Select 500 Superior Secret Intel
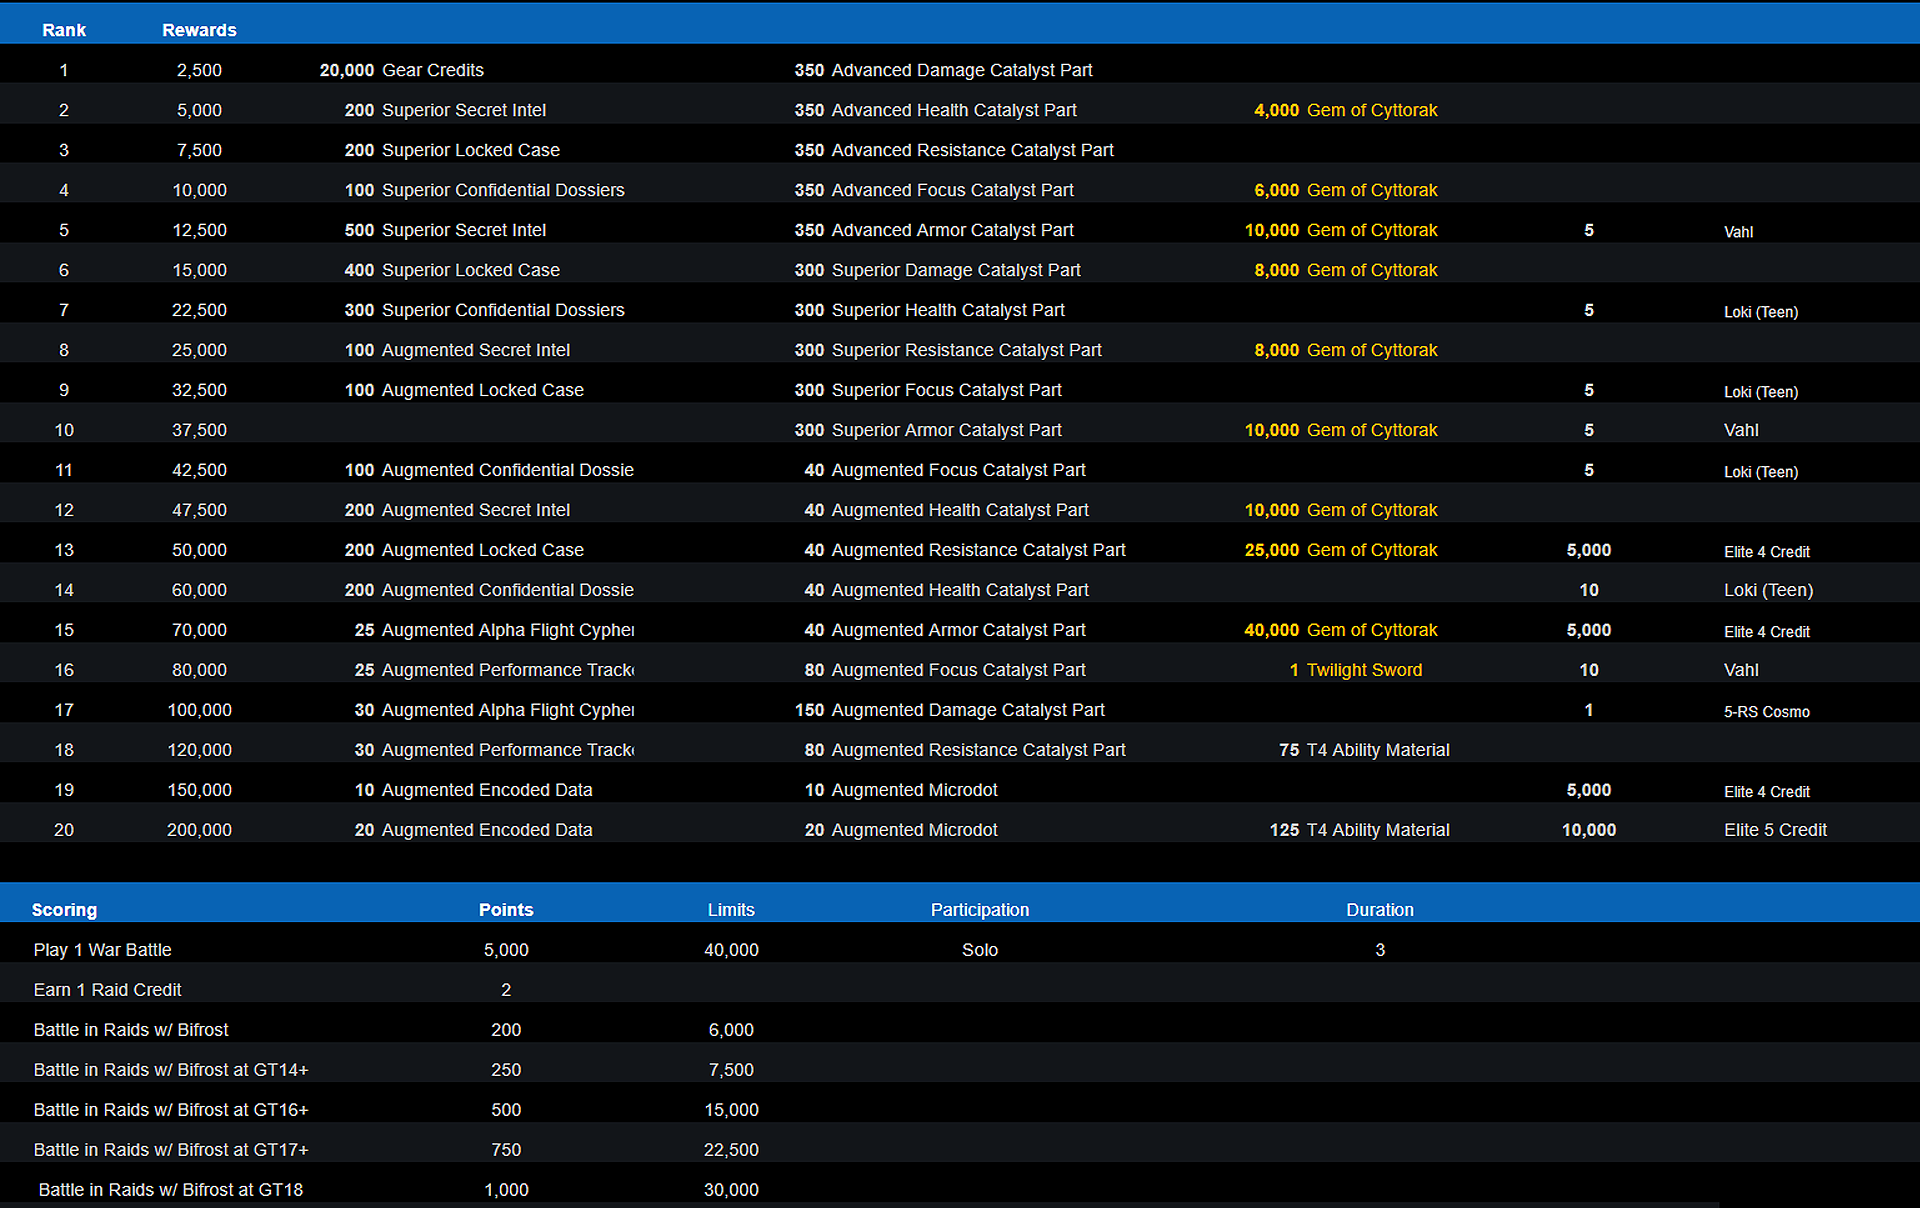1920x1208 pixels. click(x=445, y=230)
